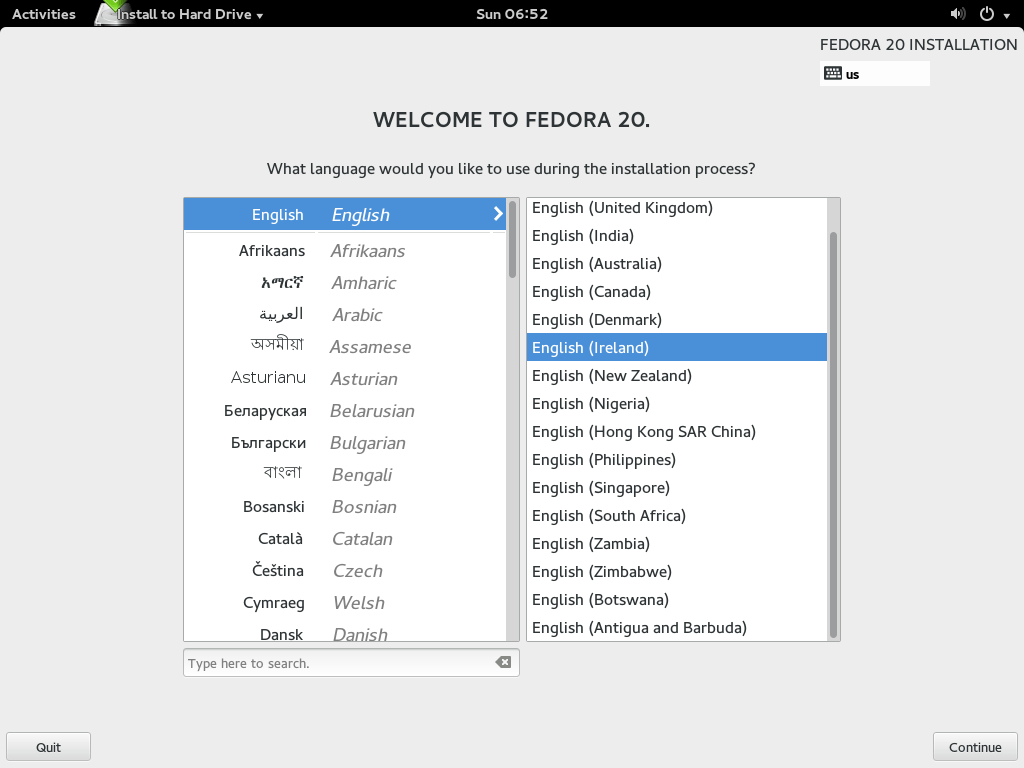This screenshot has width=1024, height=768.
Task: Select Bengali in the language list
Action: point(345,475)
